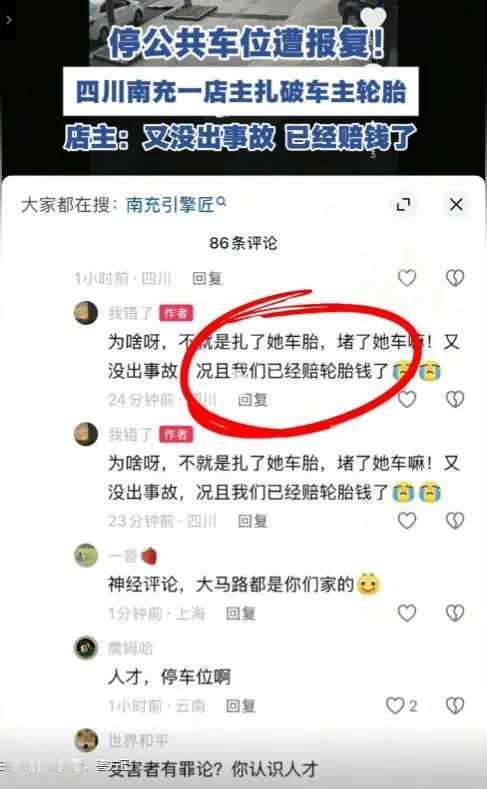Go back using the top-left chevron
Screen dimensions: 487x789
(8, 20)
